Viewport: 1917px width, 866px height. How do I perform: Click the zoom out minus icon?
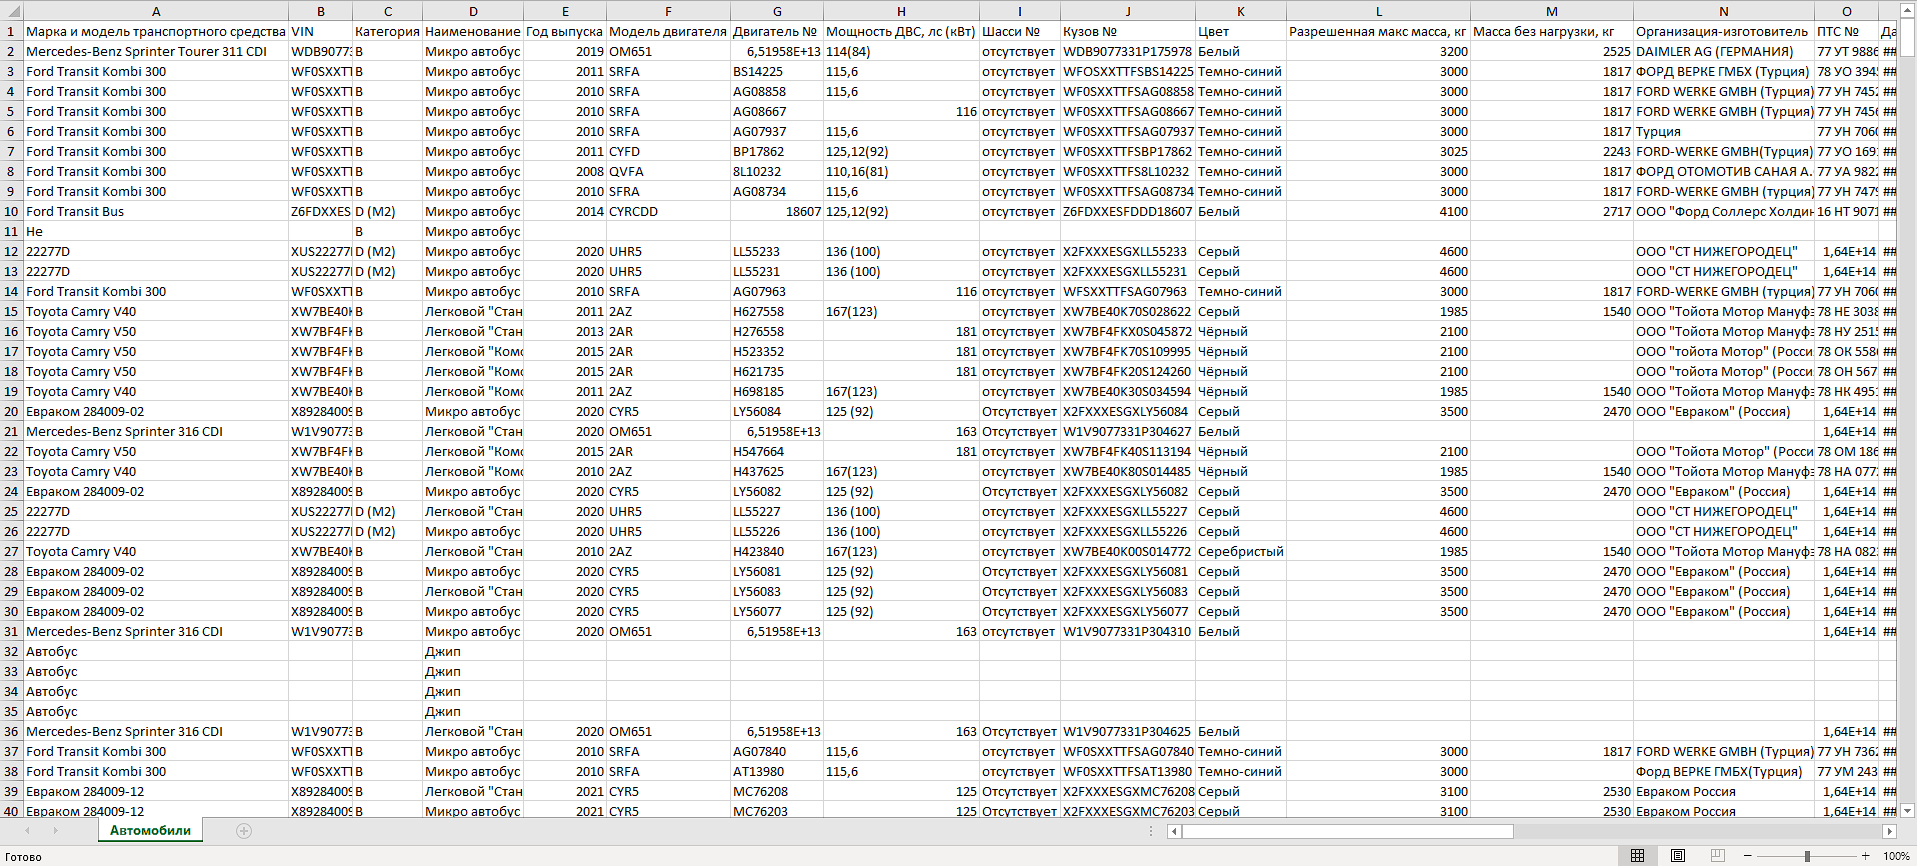pos(1748,856)
